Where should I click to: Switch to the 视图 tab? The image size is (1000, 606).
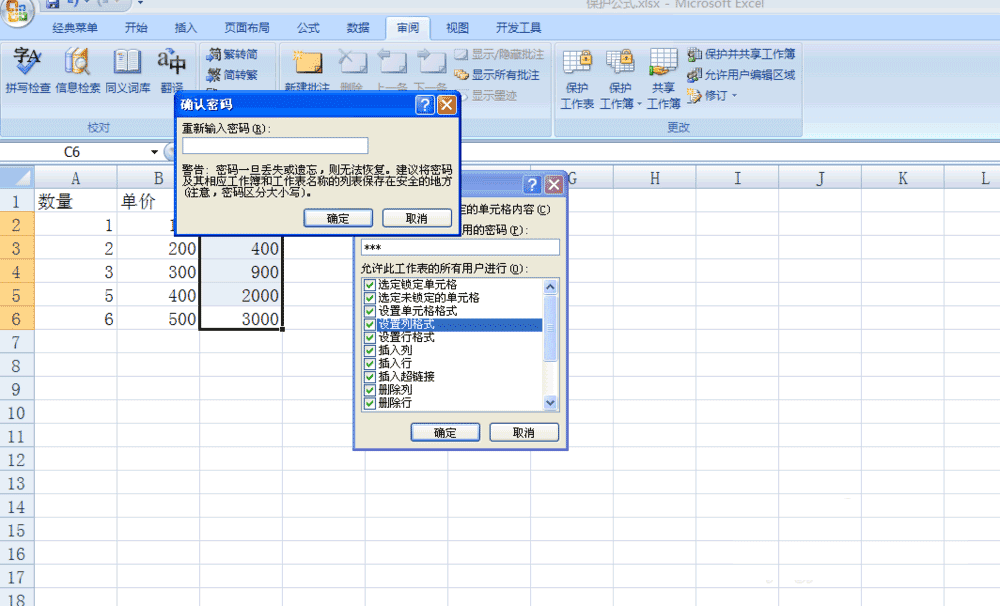click(457, 28)
